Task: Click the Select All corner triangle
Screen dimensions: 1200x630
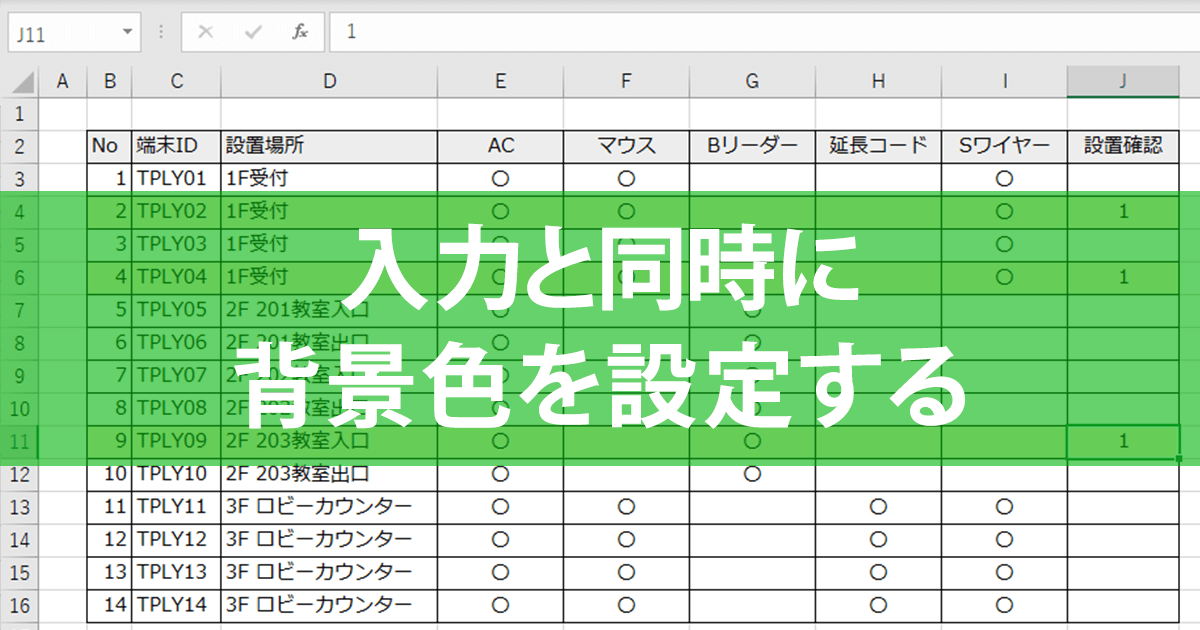Action: 20,82
